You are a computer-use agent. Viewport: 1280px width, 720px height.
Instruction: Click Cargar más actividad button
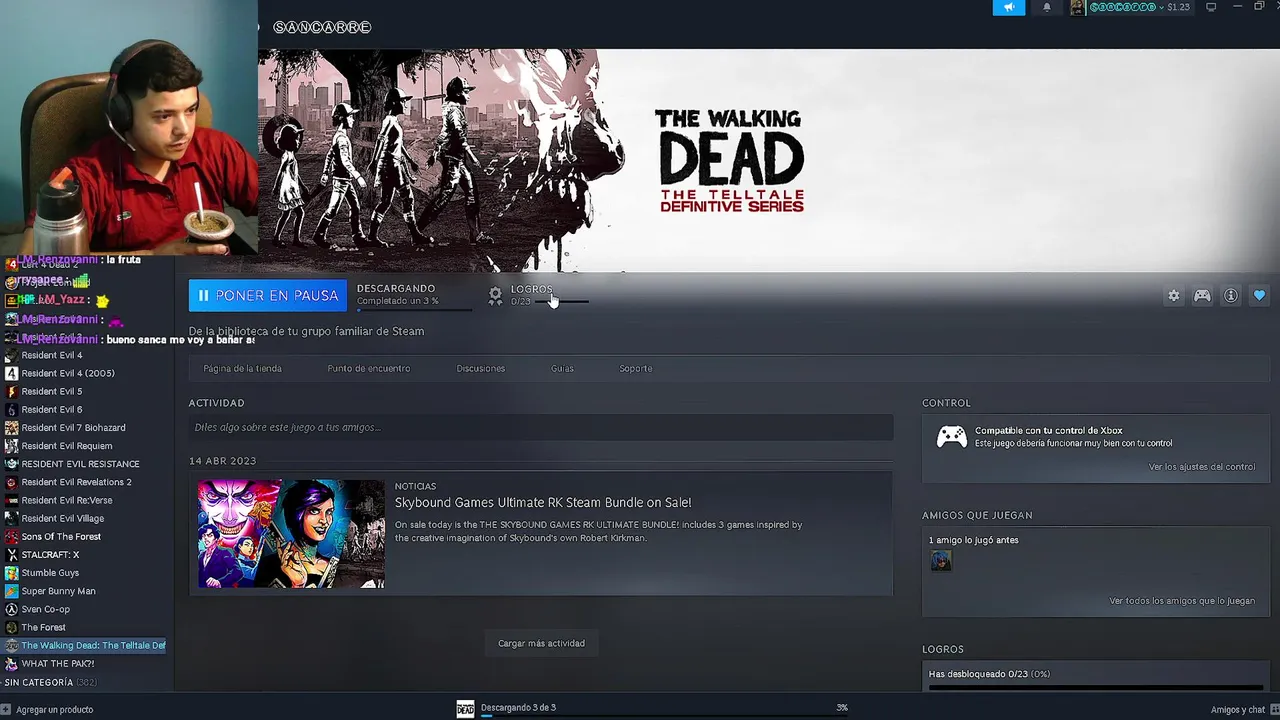pos(541,643)
